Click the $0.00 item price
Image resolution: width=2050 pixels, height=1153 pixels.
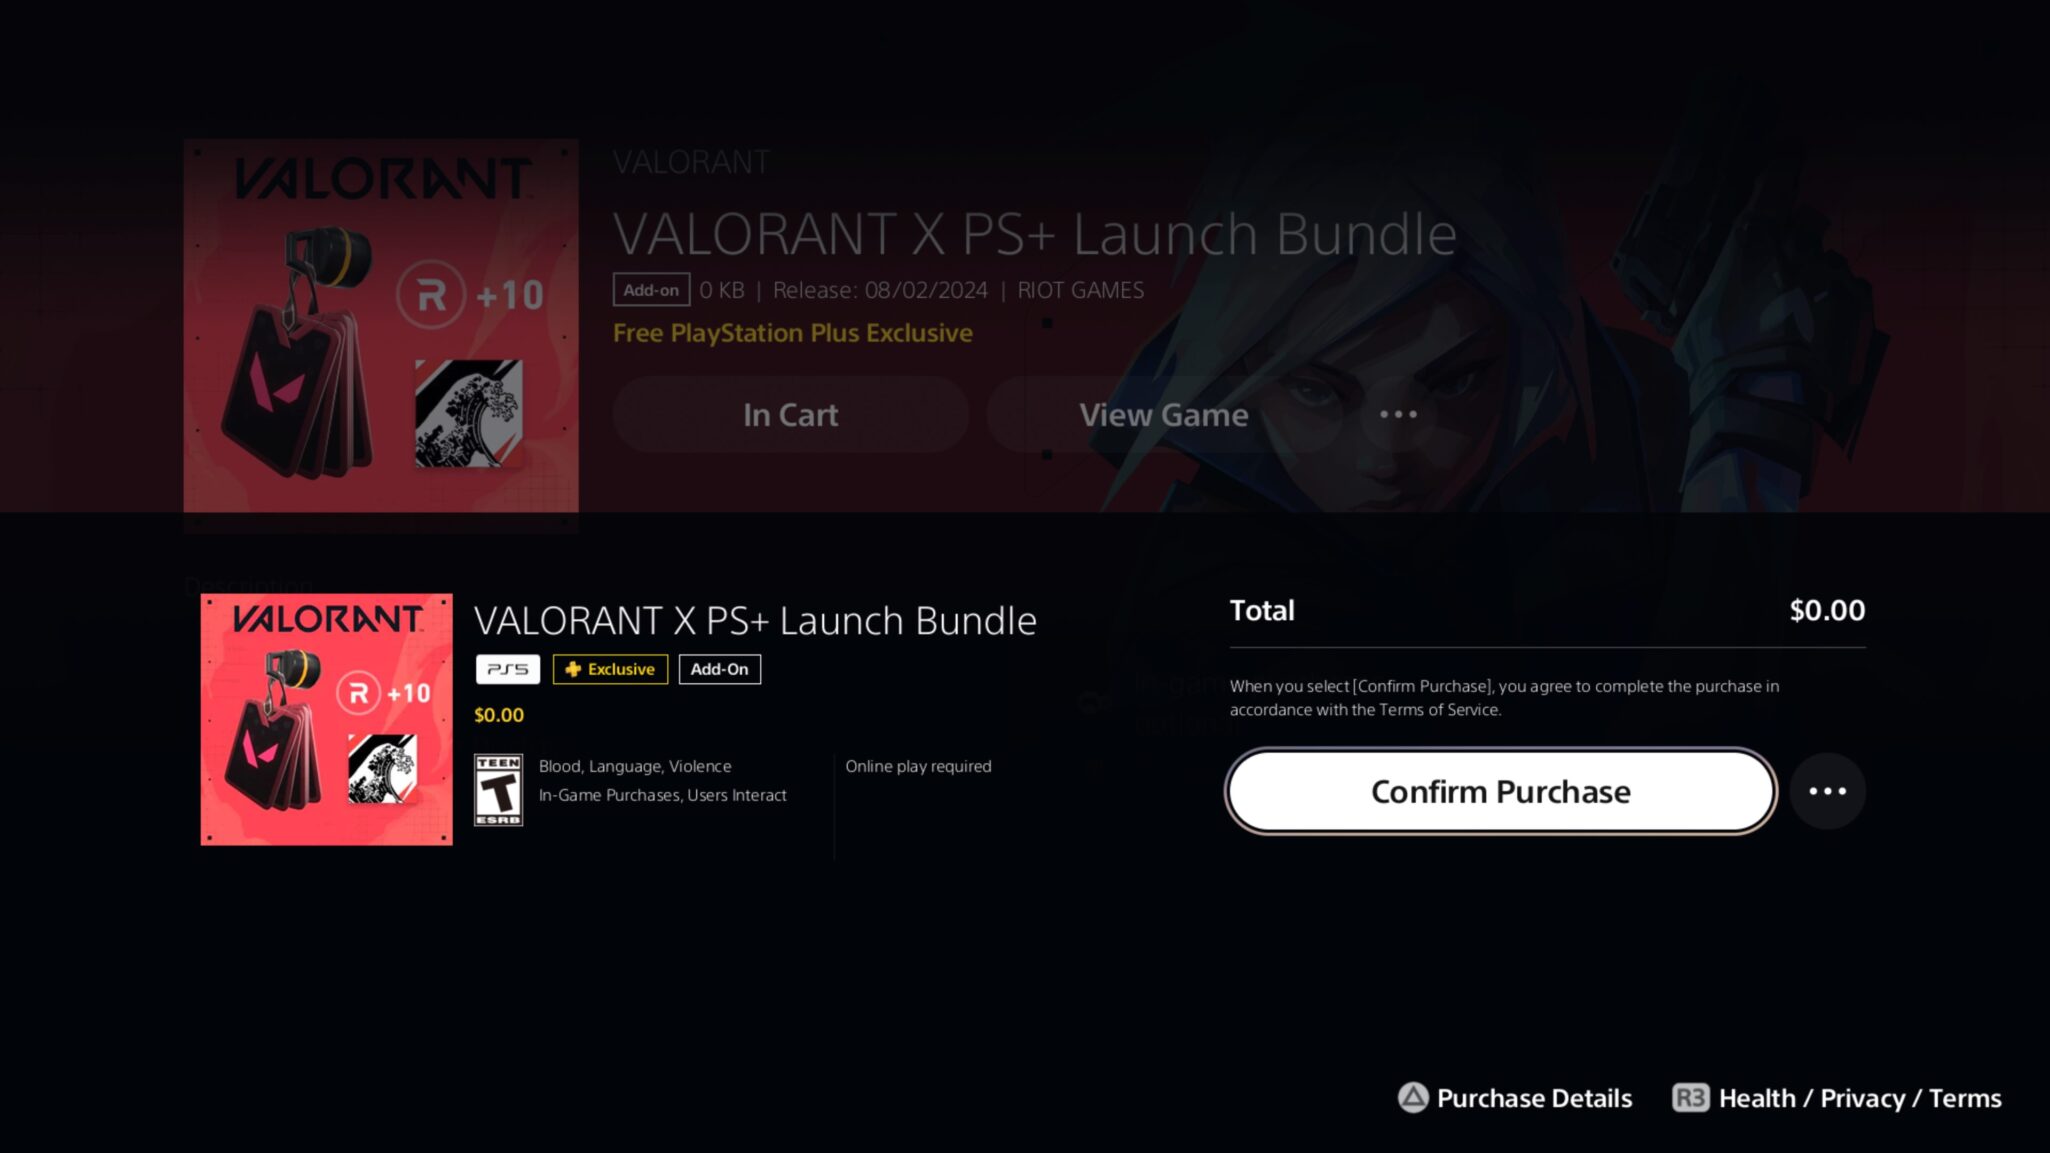(499, 715)
